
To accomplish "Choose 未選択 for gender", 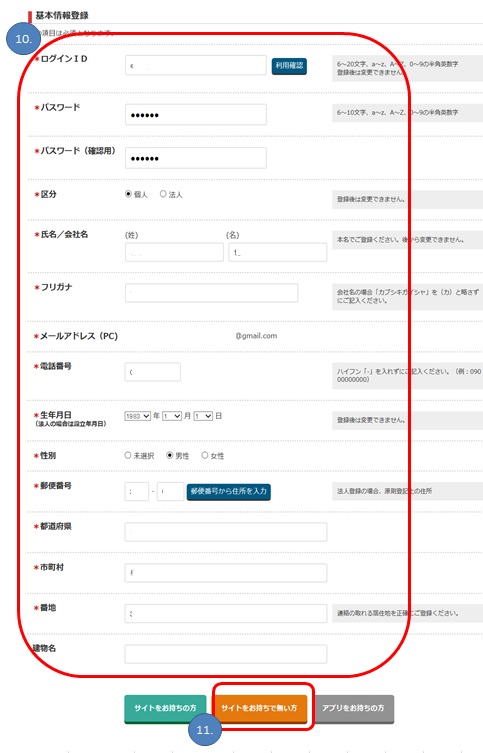I will [x=128, y=455].
